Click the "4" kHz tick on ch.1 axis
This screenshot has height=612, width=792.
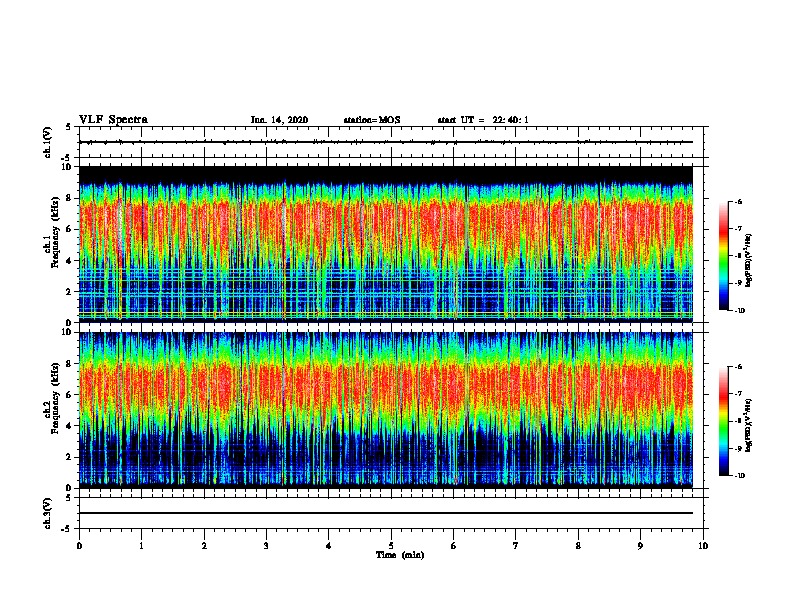click(x=69, y=261)
